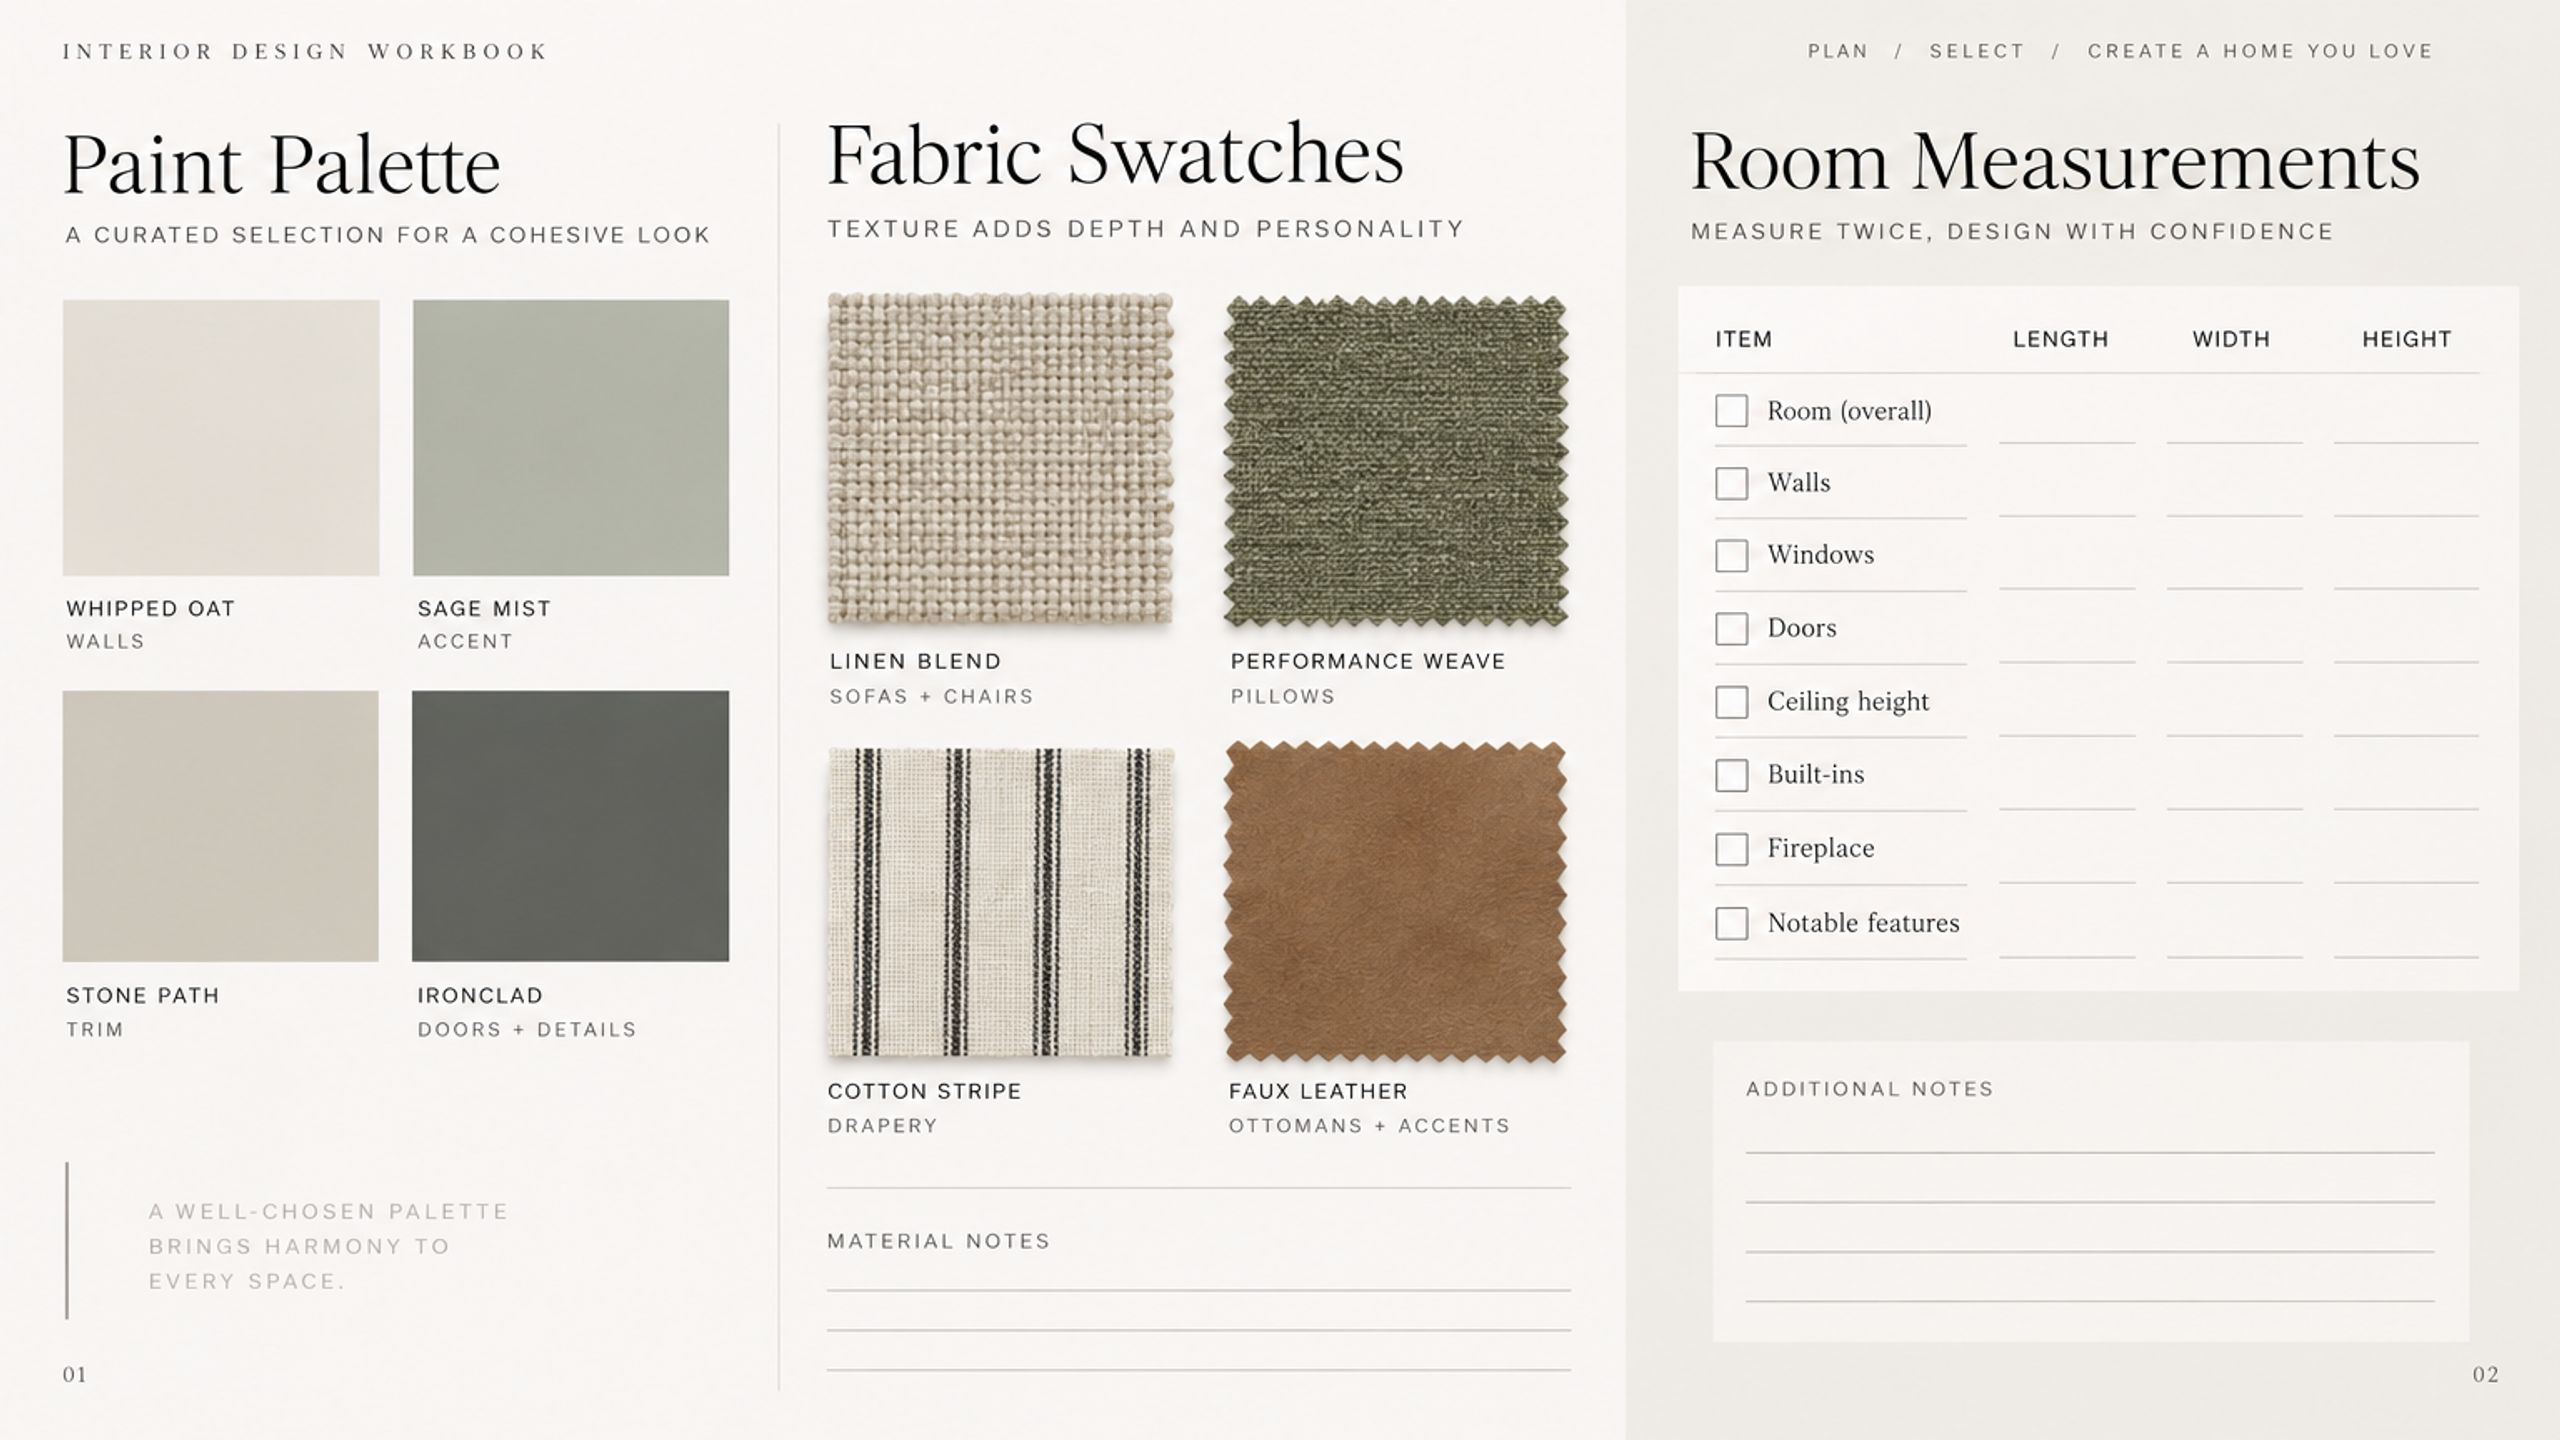Click the 'OTTOMANS + ACCENTS' label
Image resolution: width=2560 pixels, height=1440 pixels.
click(1369, 1125)
